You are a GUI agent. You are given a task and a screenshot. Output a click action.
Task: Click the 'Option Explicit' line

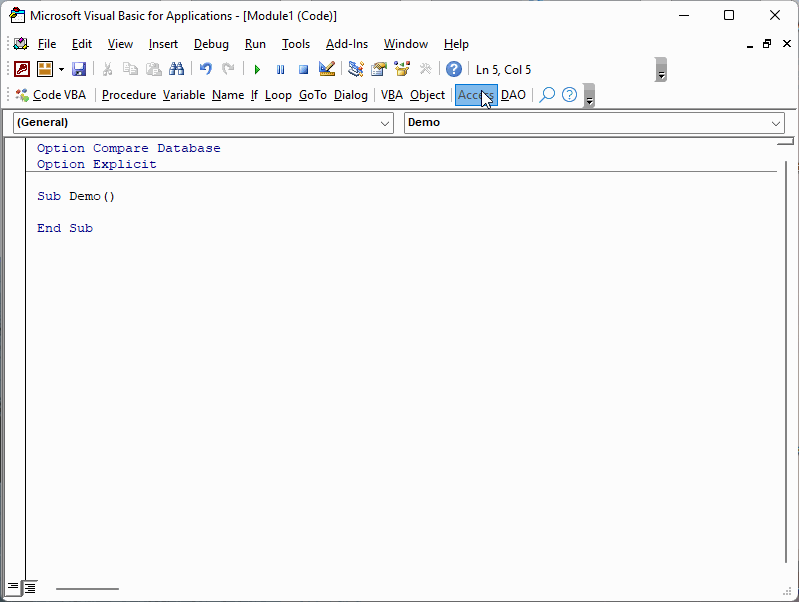coord(97,164)
